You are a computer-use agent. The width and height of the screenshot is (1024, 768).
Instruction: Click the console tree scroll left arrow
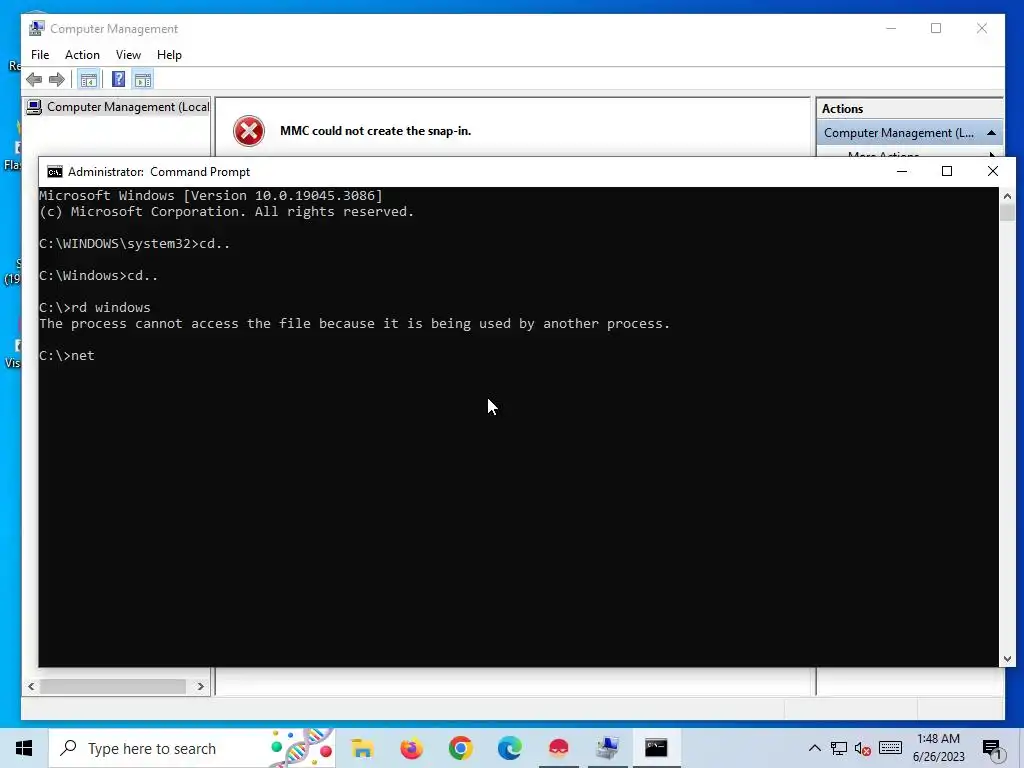pos(31,686)
